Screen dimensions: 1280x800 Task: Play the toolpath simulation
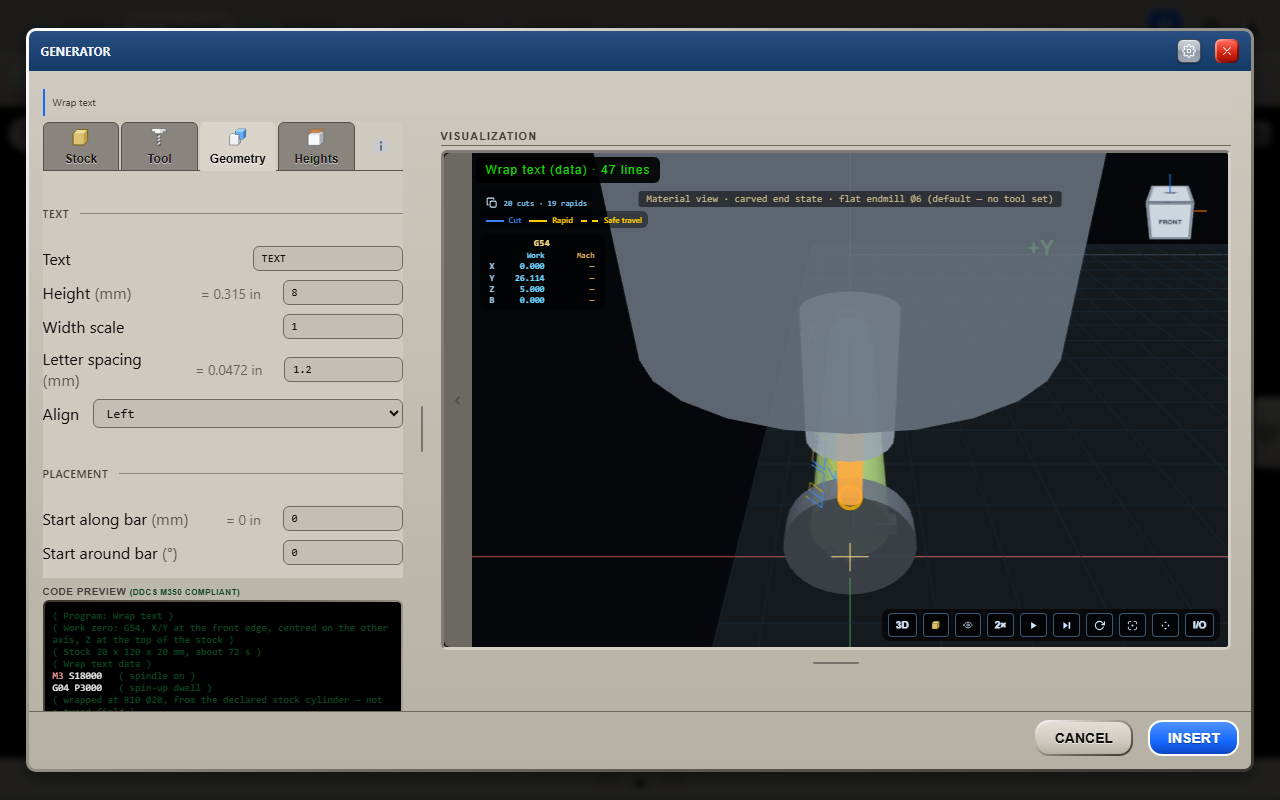1033,625
